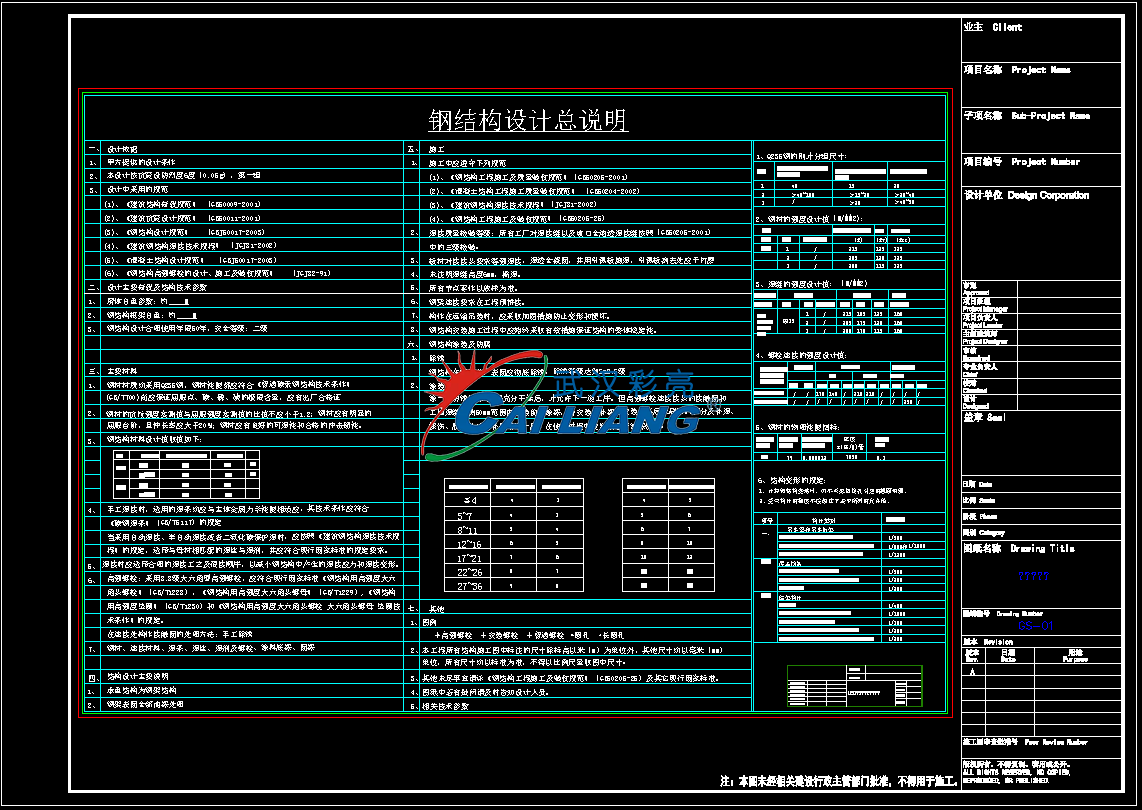
Task: Select the 'Seal' label
Action: [x=996, y=417]
